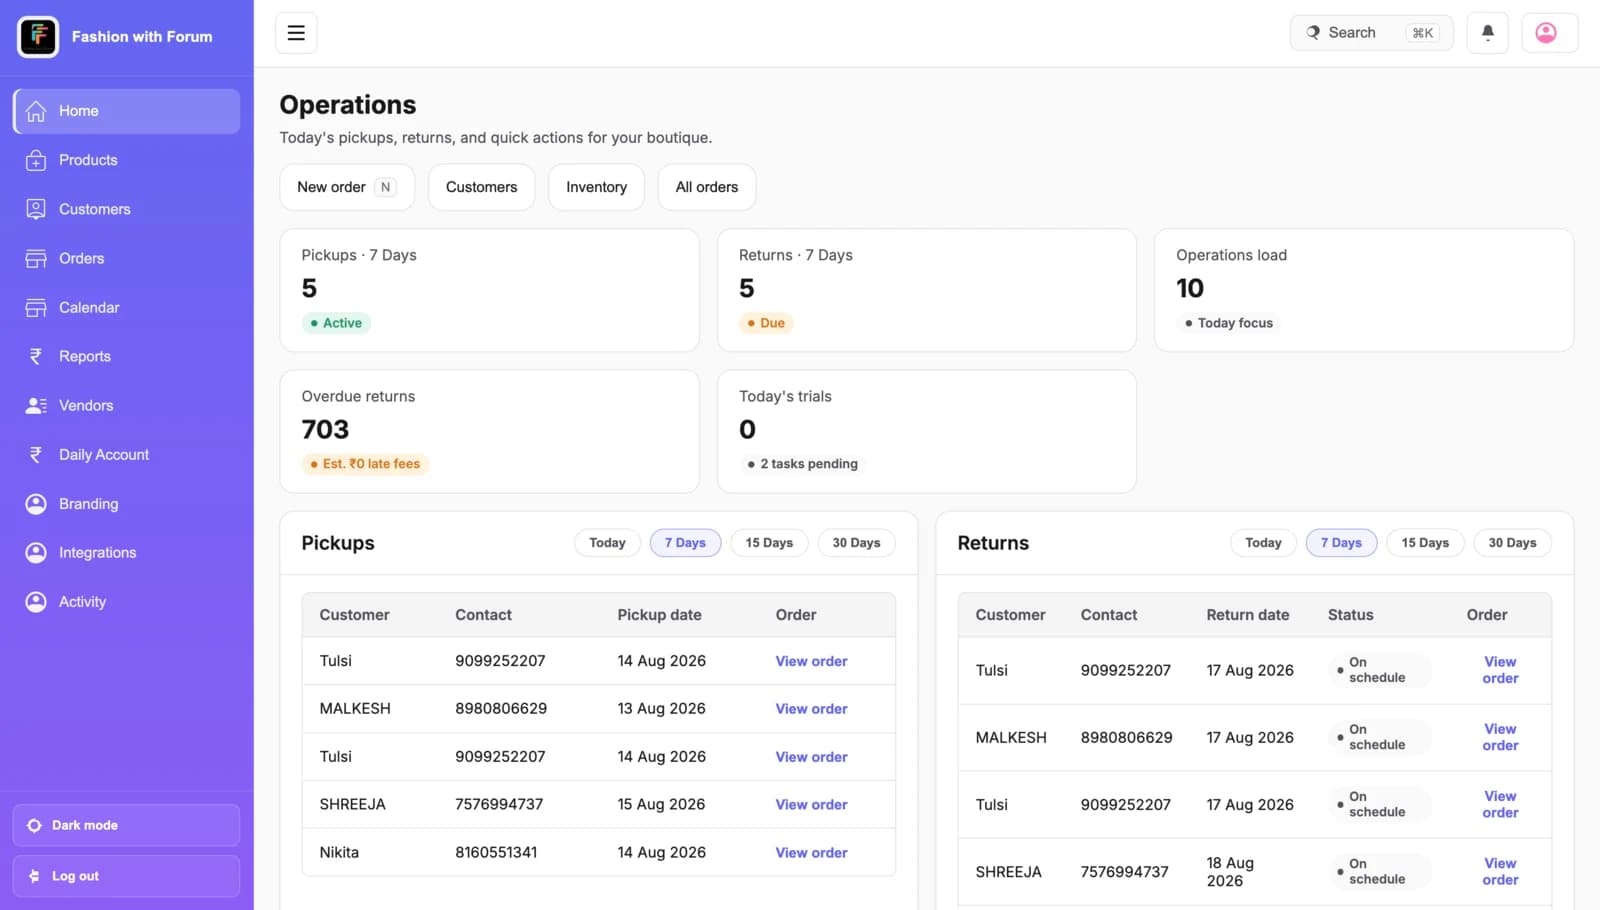Select 30 Days filter in Pickups panel

click(x=856, y=543)
